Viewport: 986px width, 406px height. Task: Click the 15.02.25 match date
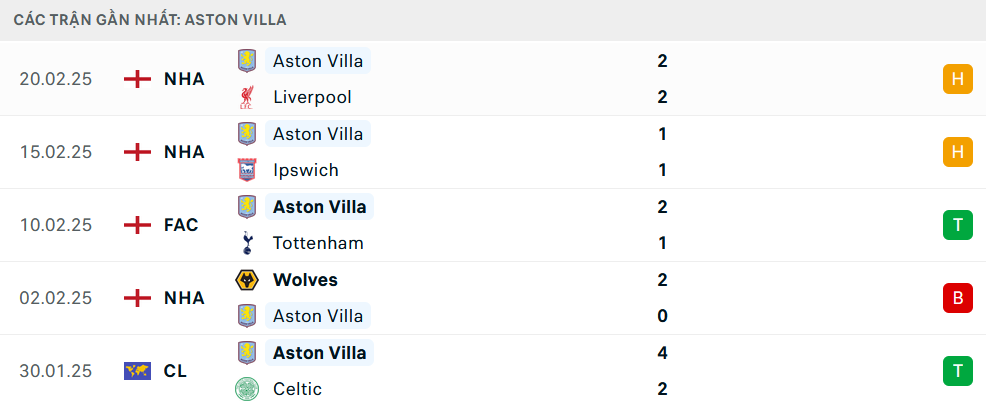[x=56, y=152]
